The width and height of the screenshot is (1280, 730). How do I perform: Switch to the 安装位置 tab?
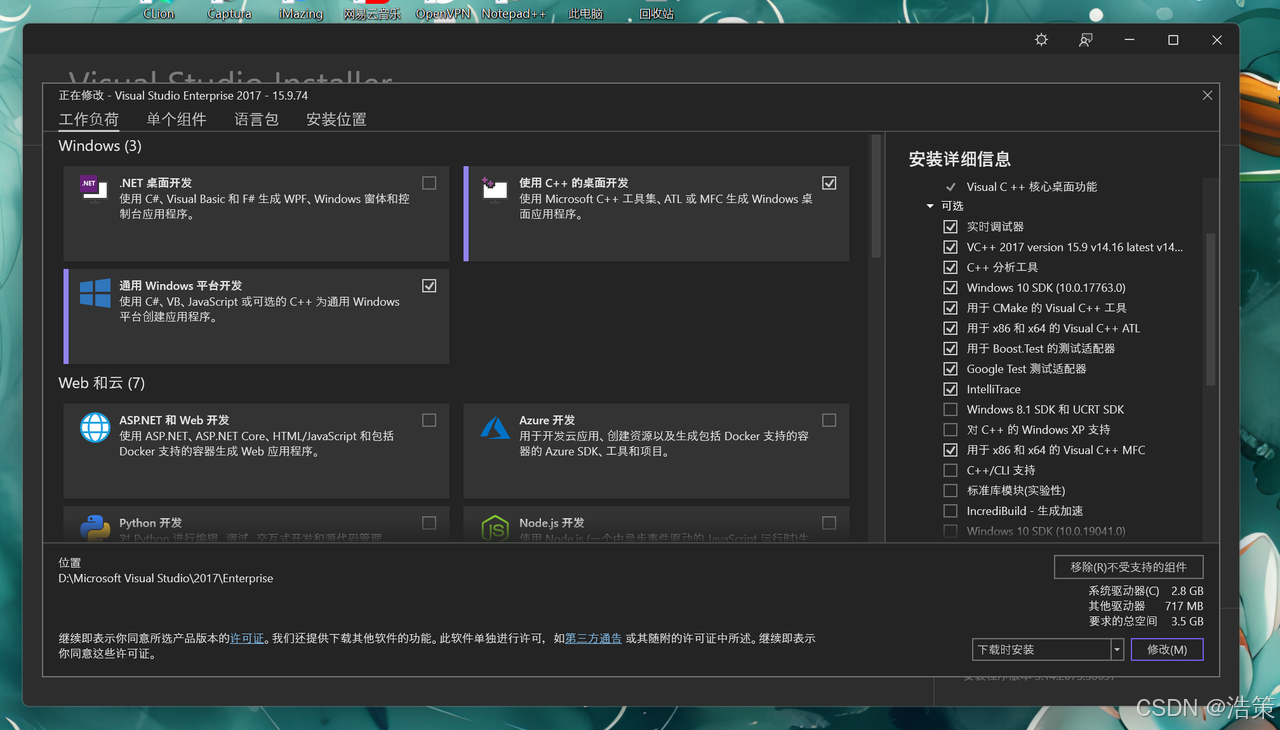336,120
